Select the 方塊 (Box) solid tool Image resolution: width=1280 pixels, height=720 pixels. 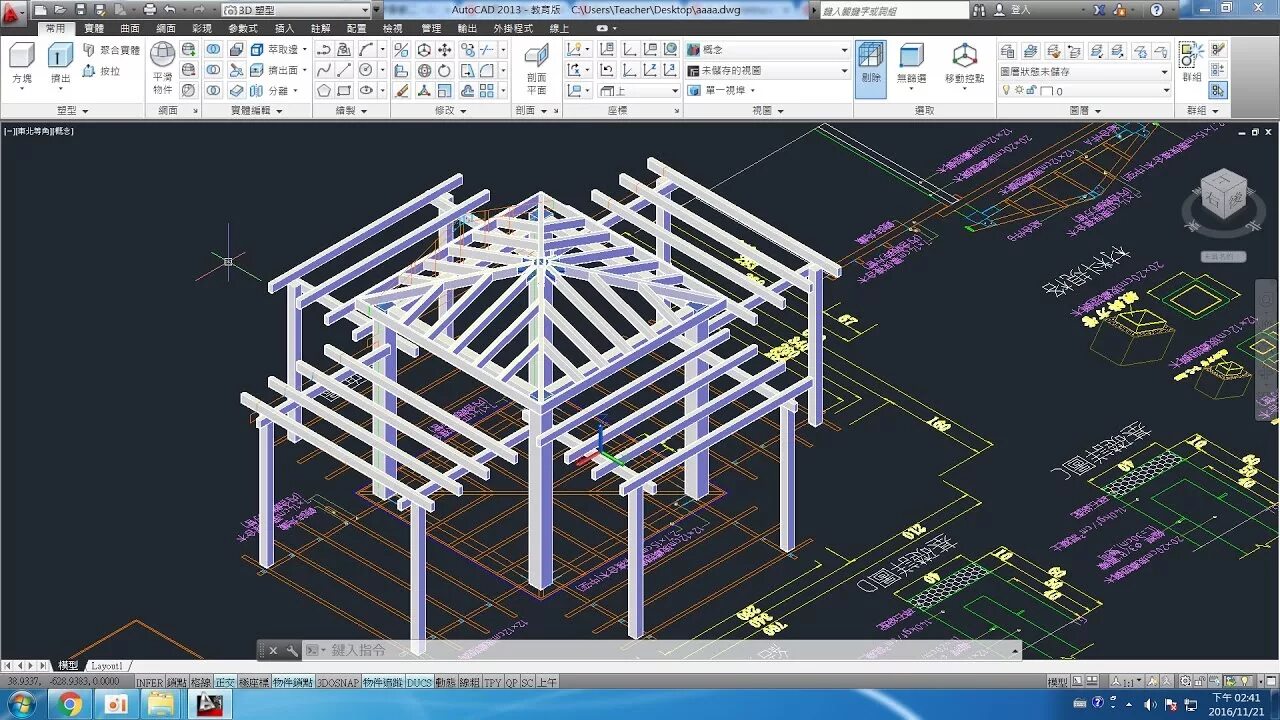[x=22, y=66]
